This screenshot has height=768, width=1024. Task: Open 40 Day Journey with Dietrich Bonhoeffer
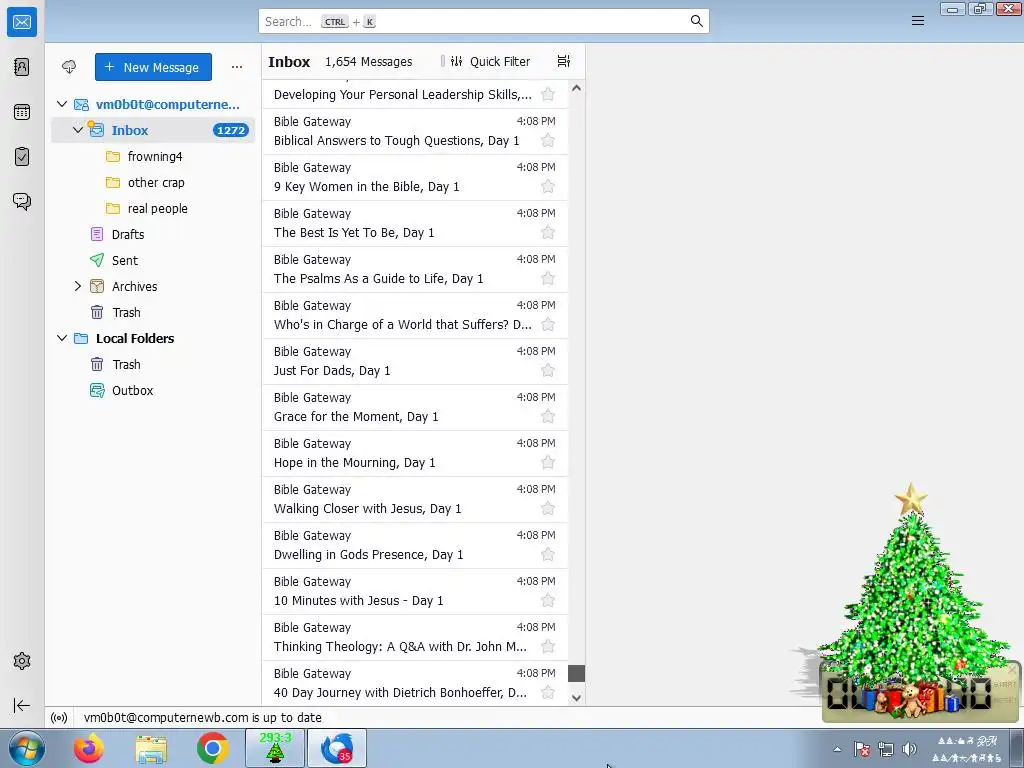(415, 683)
